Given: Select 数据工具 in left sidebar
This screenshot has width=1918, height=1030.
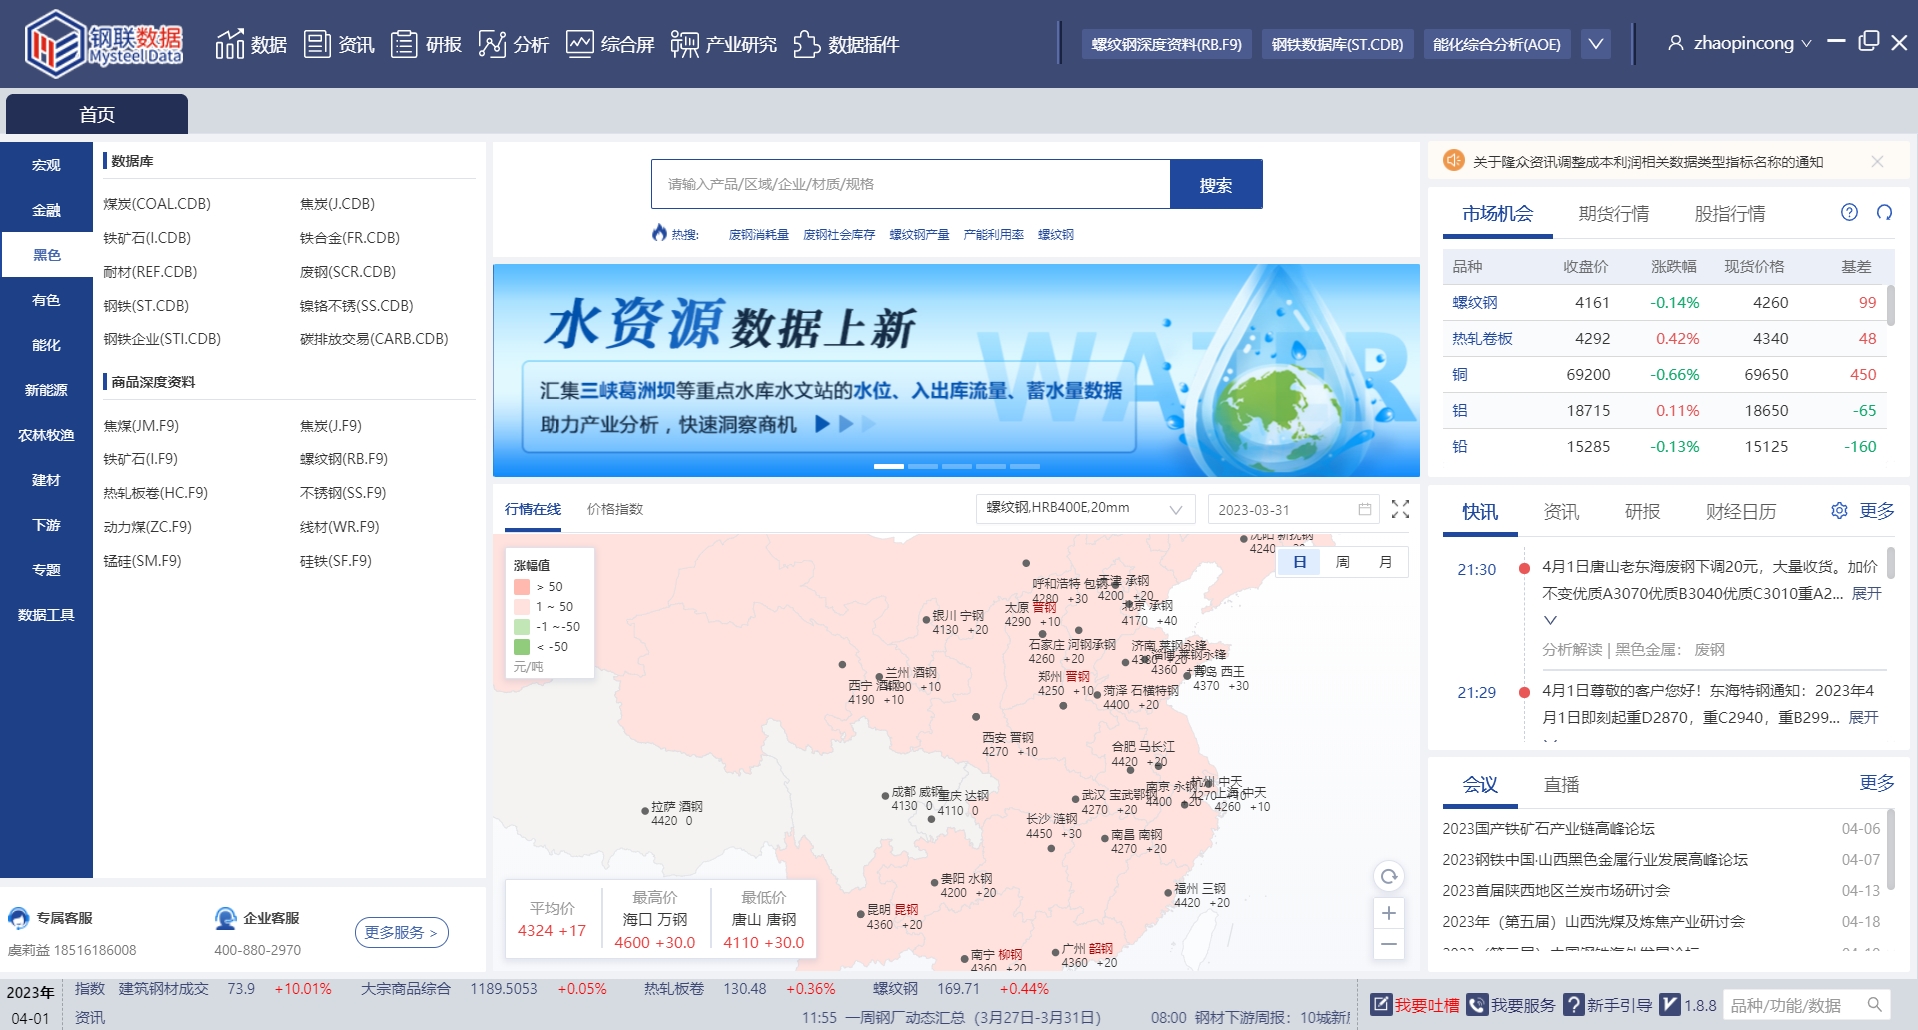Looking at the screenshot, I should [46, 615].
